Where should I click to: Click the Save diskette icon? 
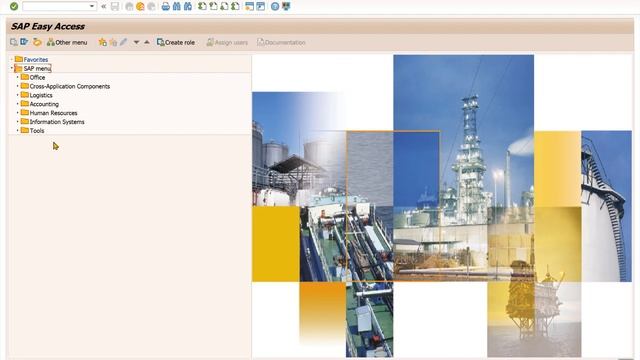coord(115,6)
